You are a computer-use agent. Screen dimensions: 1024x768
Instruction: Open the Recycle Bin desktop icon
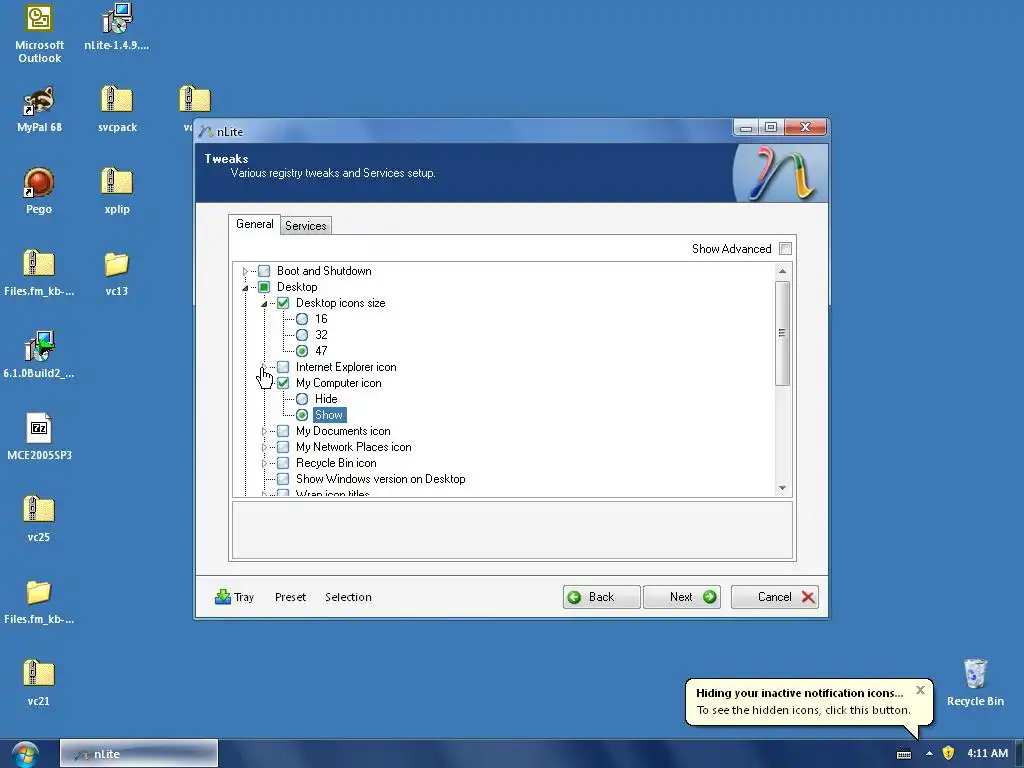click(x=975, y=683)
